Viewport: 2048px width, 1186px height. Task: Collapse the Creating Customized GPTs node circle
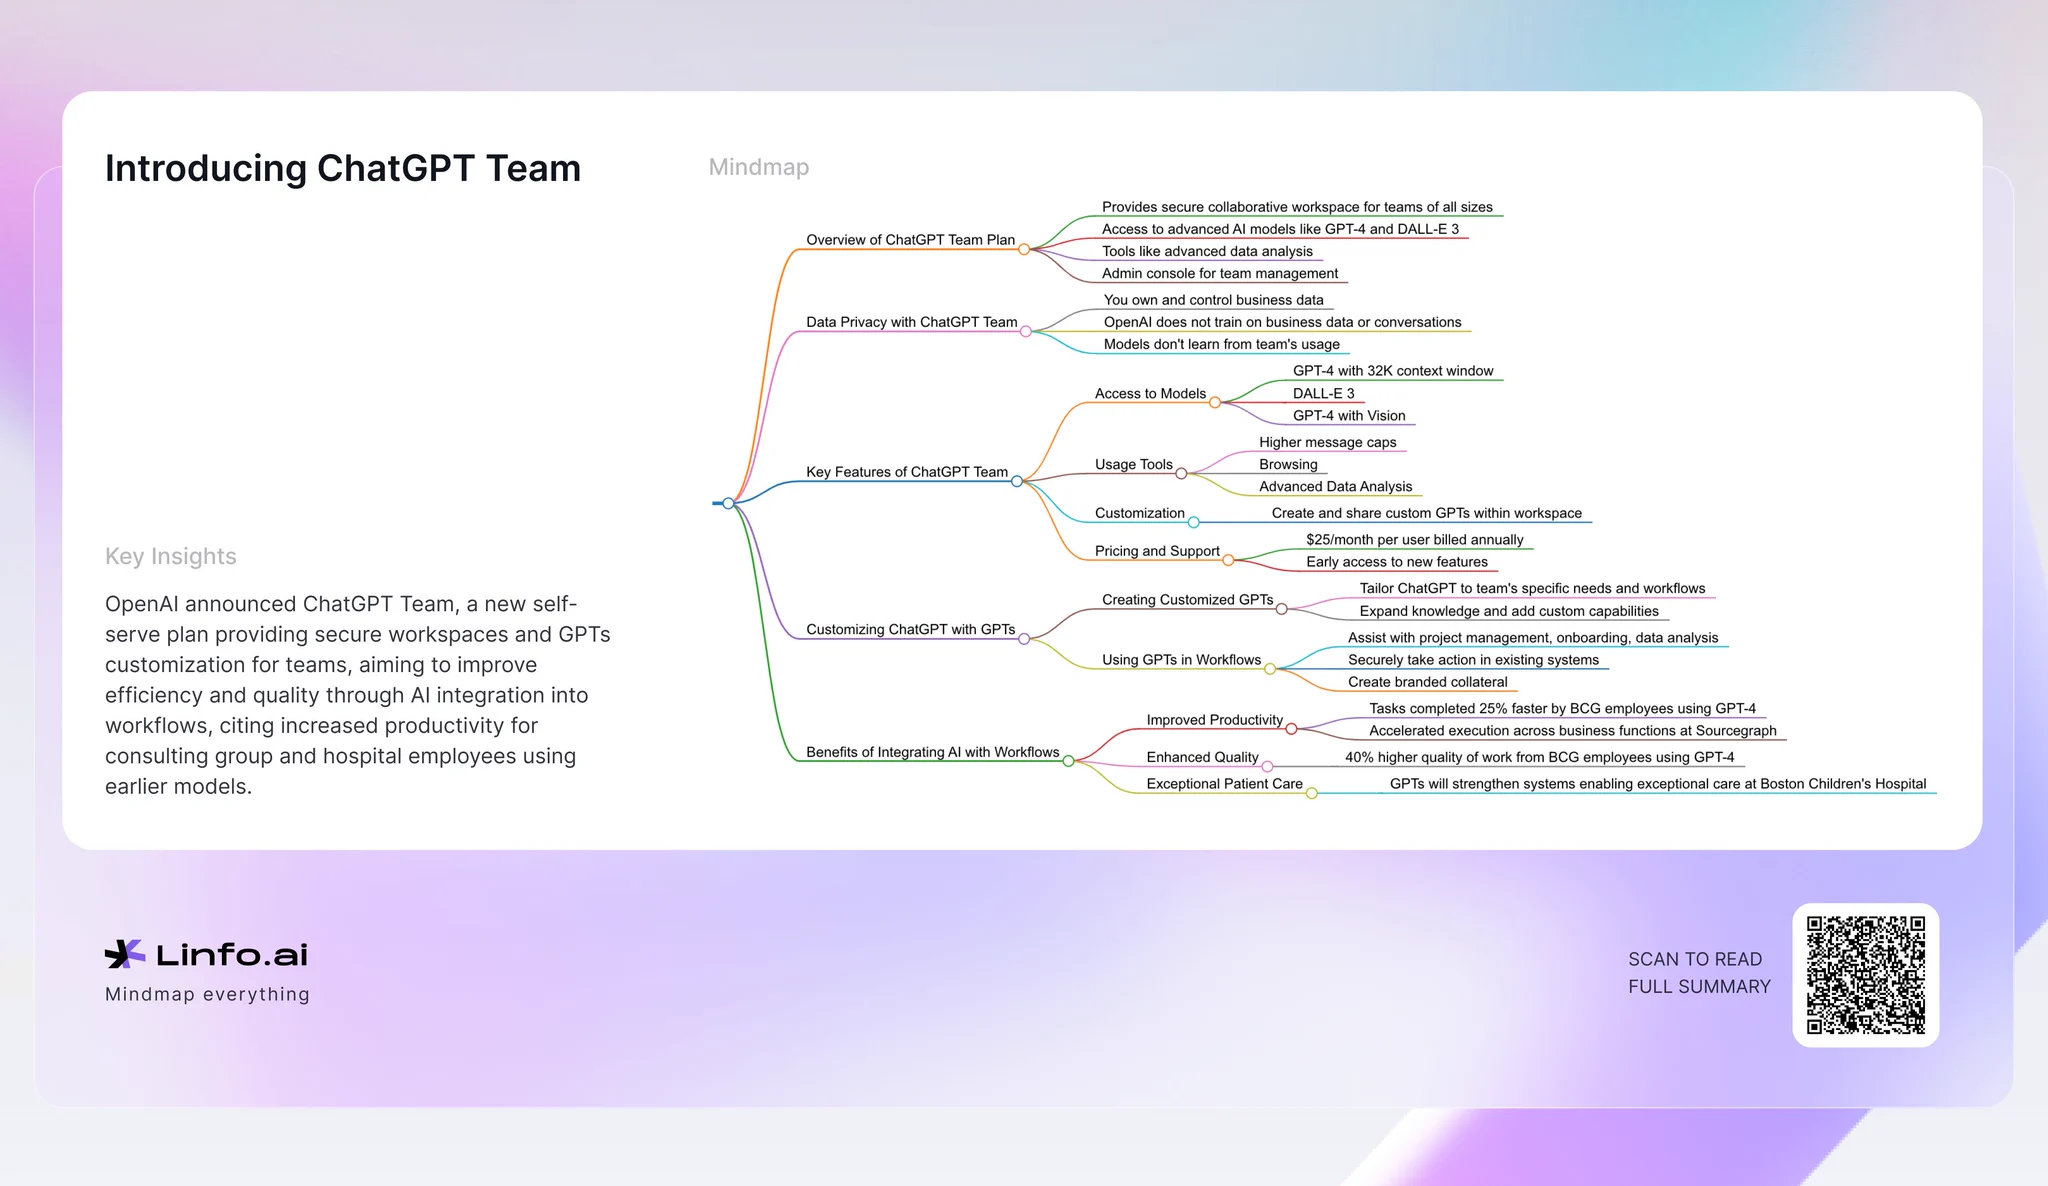(1282, 608)
